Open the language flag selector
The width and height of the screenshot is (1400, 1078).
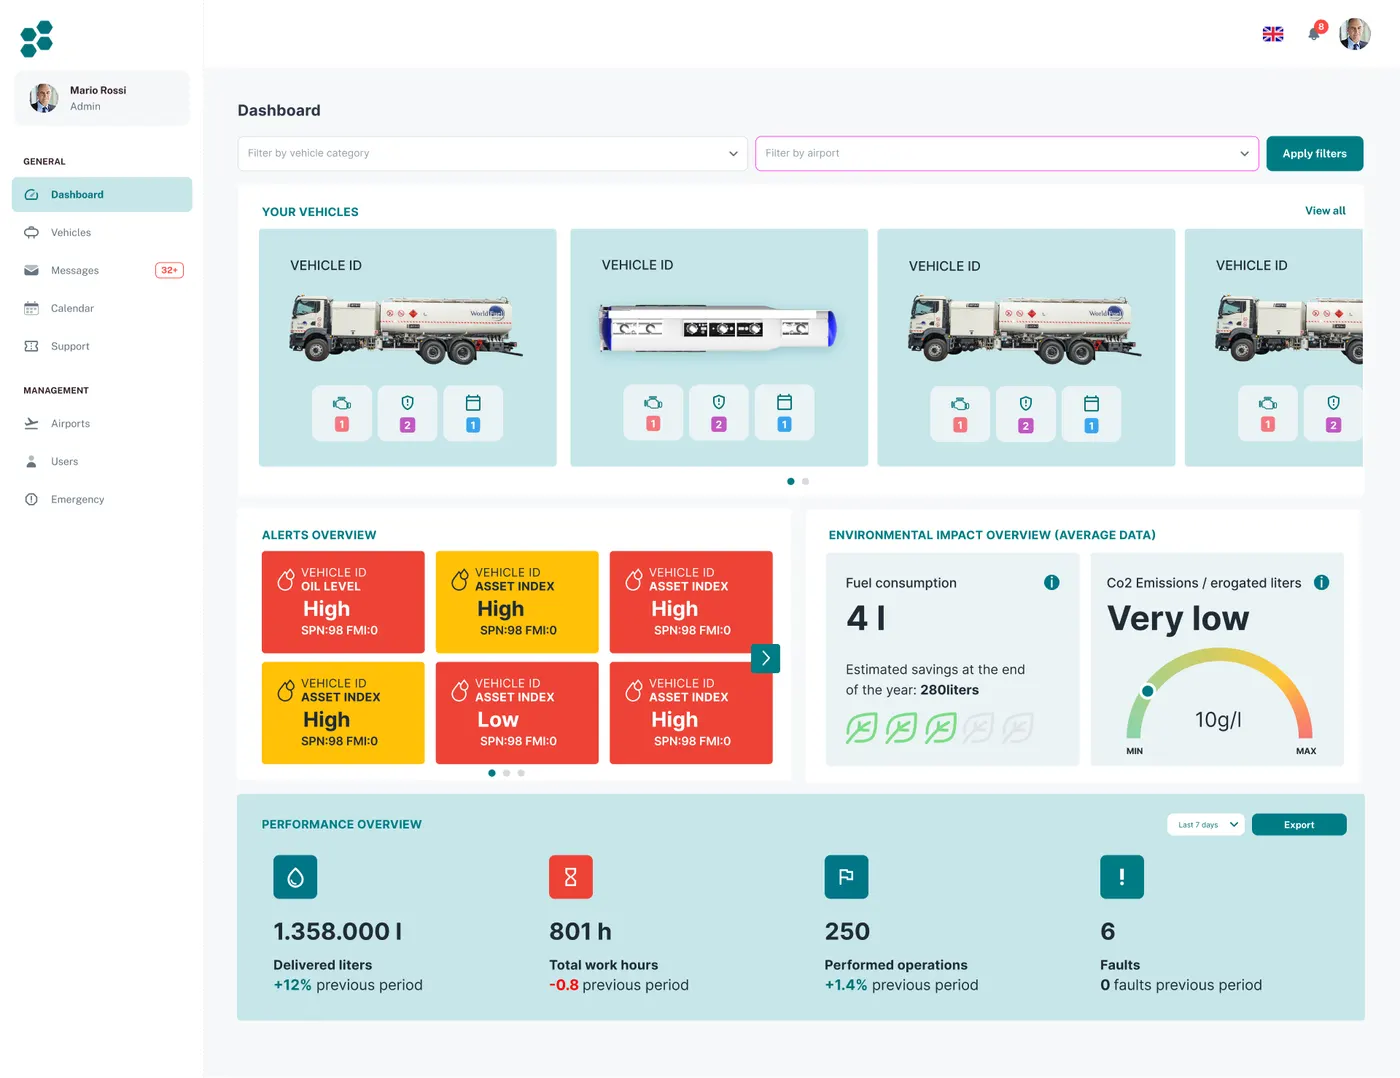[1273, 34]
